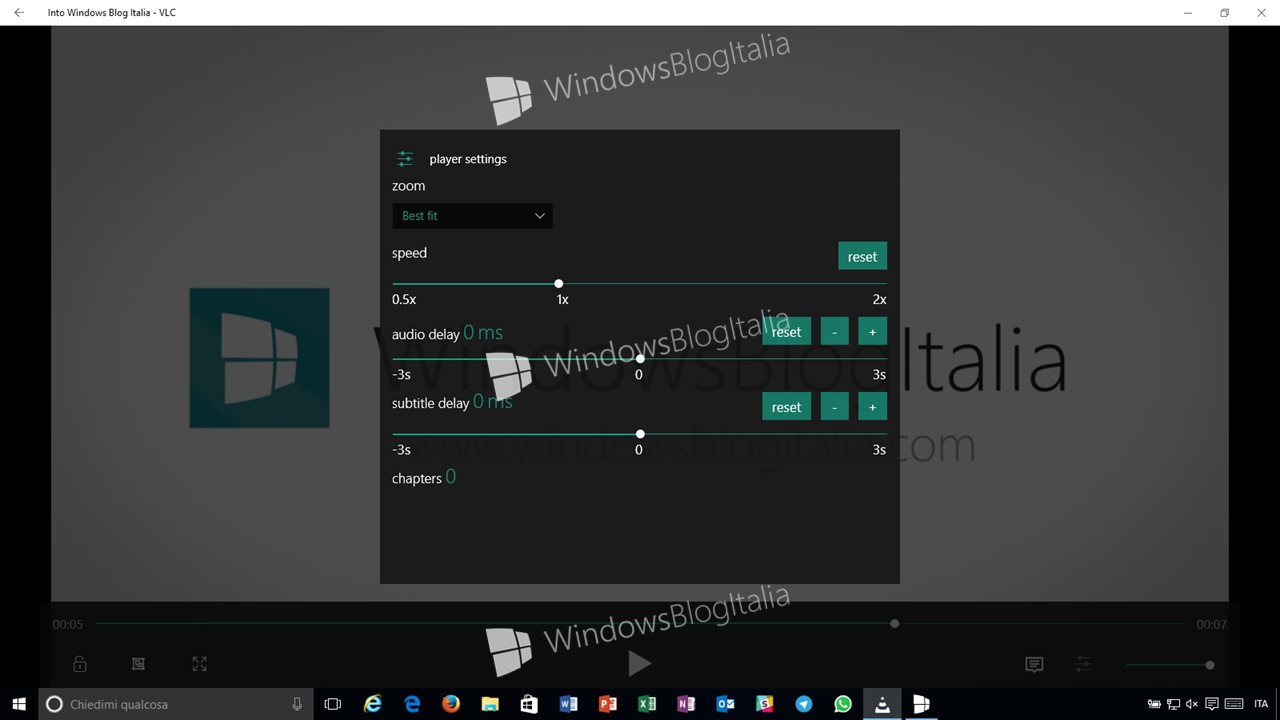Image resolution: width=1280 pixels, height=720 pixels.
Task: Click the Cortana 'Chiedimi qualcosa' search box
Action: click(176, 704)
